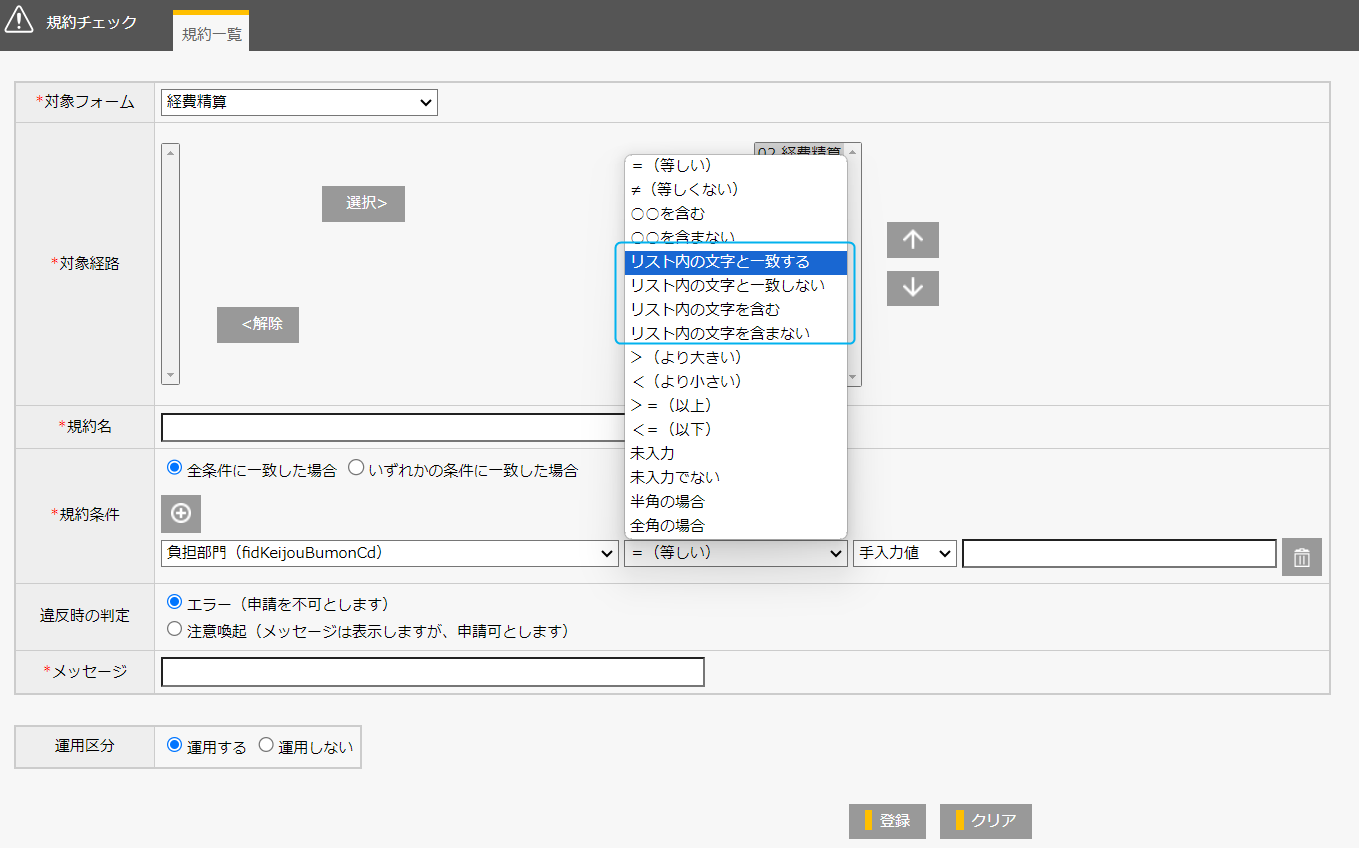This screenshot has width=1359, height=848.
Task: Select 運用する radio button
Action: coord(175,745)
